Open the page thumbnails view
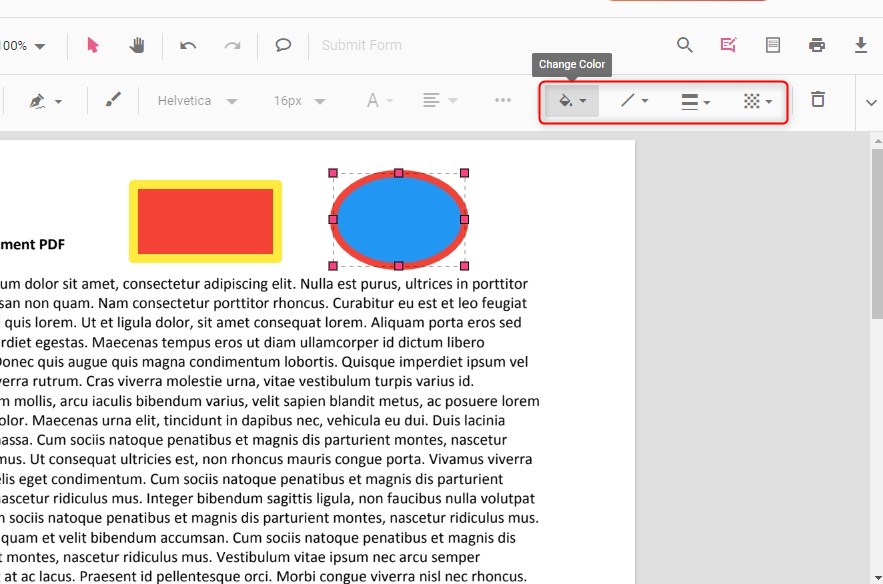Image resolution: width=883 pixels, height=584 pixels. click(772, 45)
